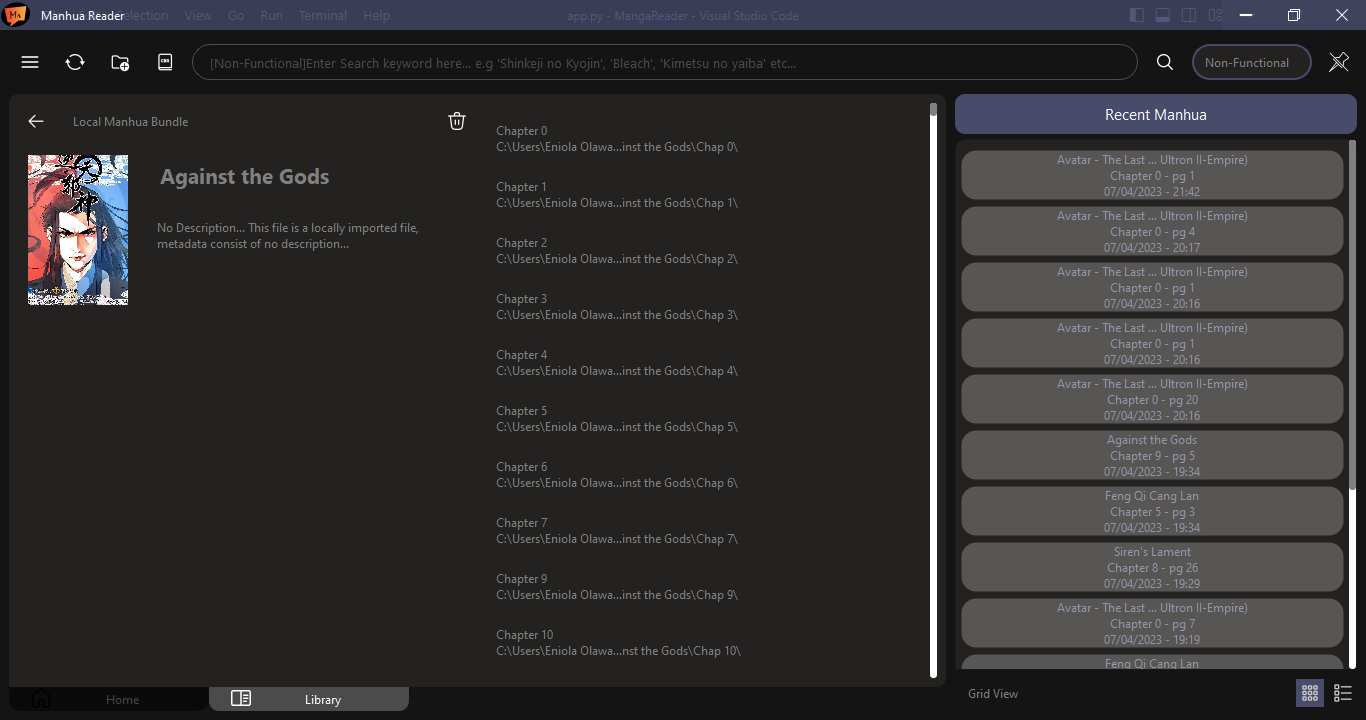The width and height of the screenshot is (1366, 720).
Task: Open recent Avatar entry dated 21:42
Action: [1152, 176]
